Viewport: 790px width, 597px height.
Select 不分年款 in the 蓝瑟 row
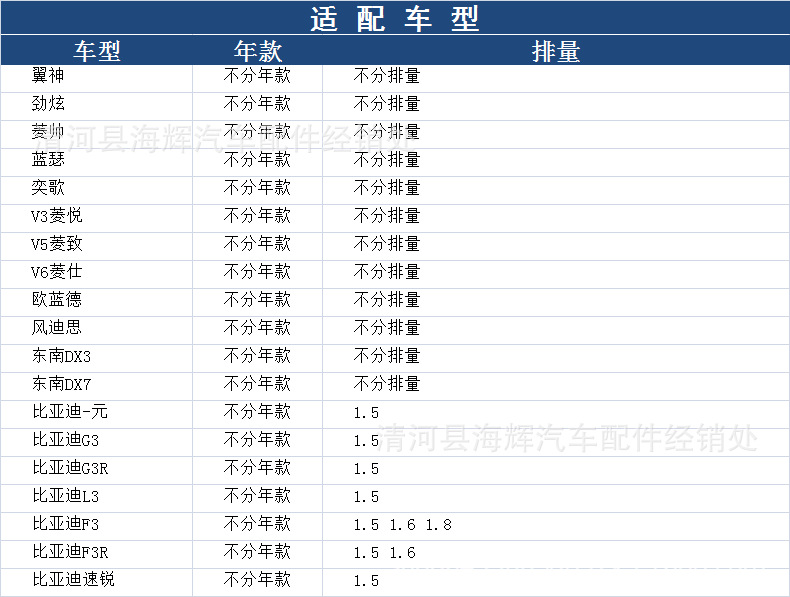(257, 160)
